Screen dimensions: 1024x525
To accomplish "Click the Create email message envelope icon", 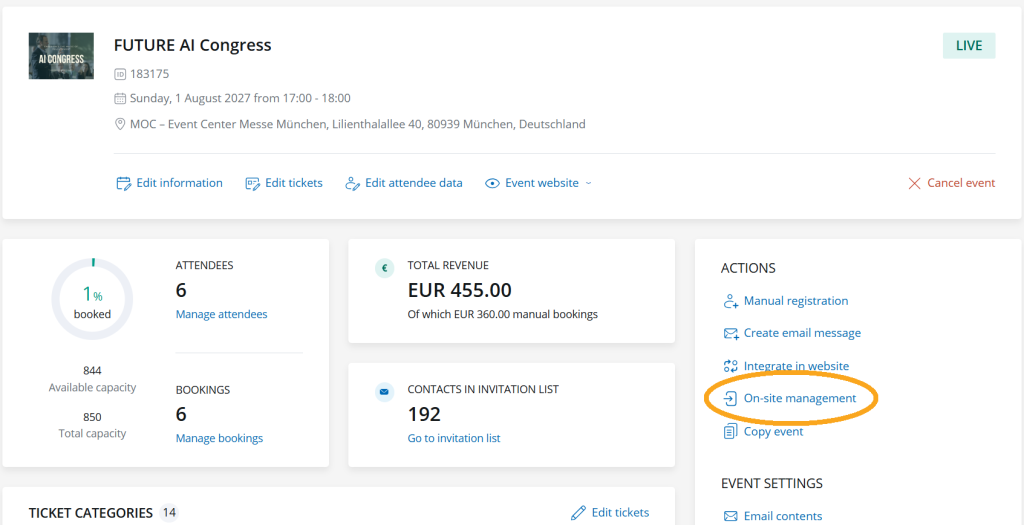I will click(x=730, y=333).
